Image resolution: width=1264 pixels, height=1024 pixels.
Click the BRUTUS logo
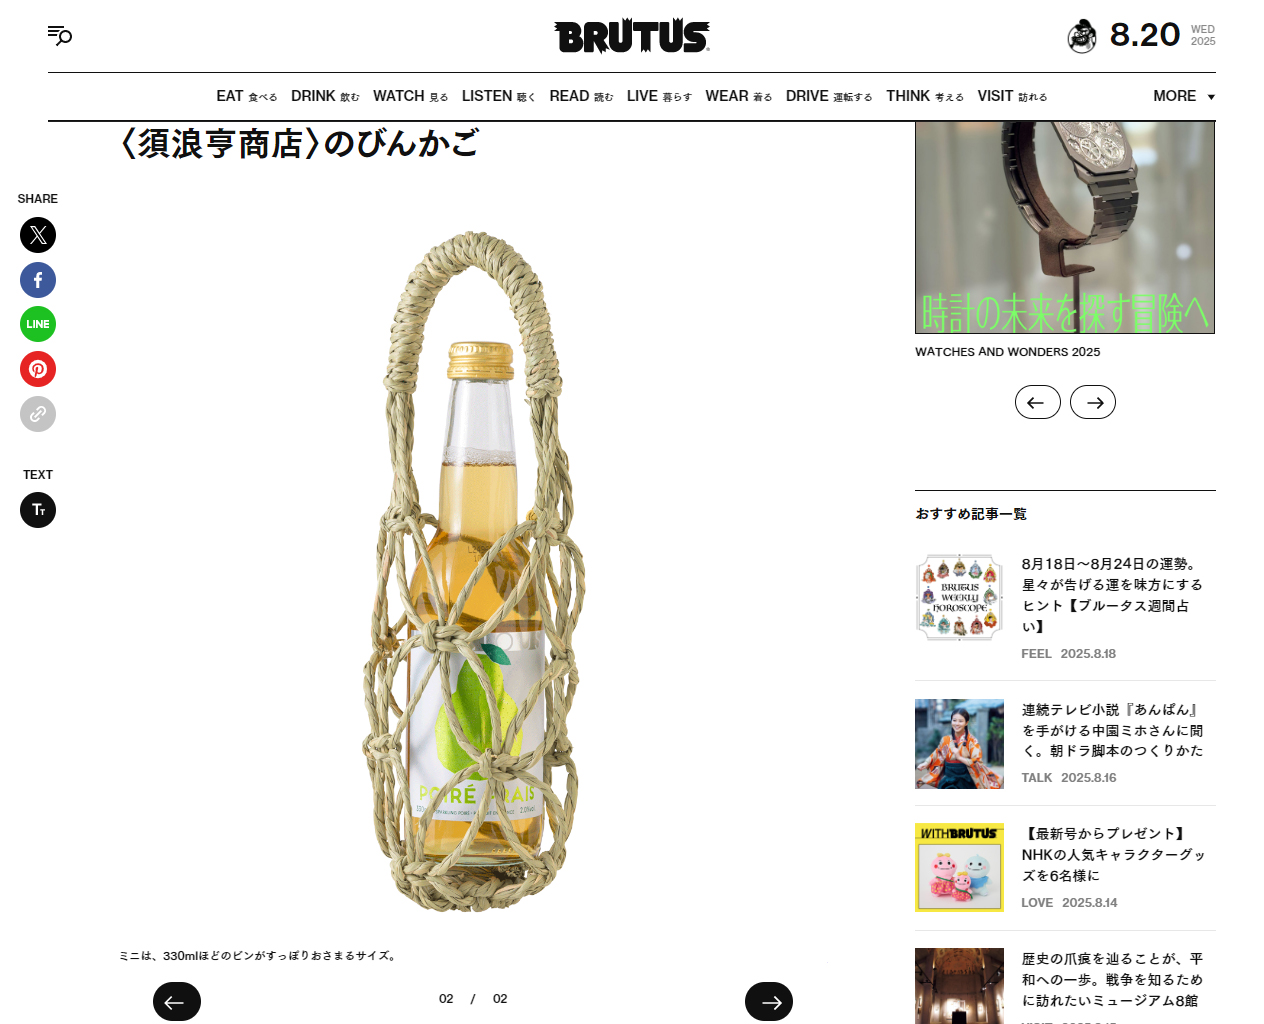[632, 36]
